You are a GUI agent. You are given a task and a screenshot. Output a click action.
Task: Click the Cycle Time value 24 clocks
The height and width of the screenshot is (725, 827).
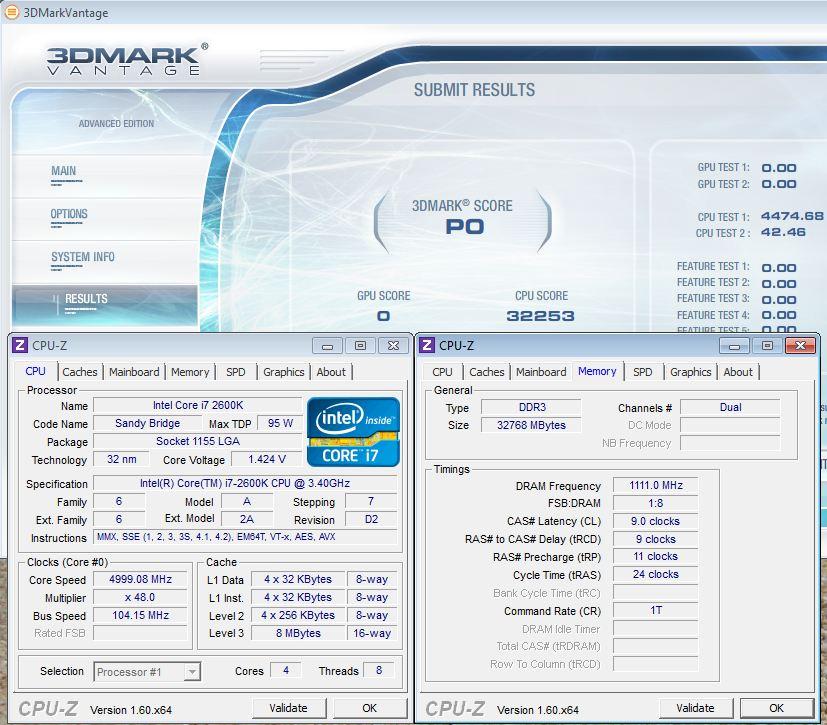(656, 575)
